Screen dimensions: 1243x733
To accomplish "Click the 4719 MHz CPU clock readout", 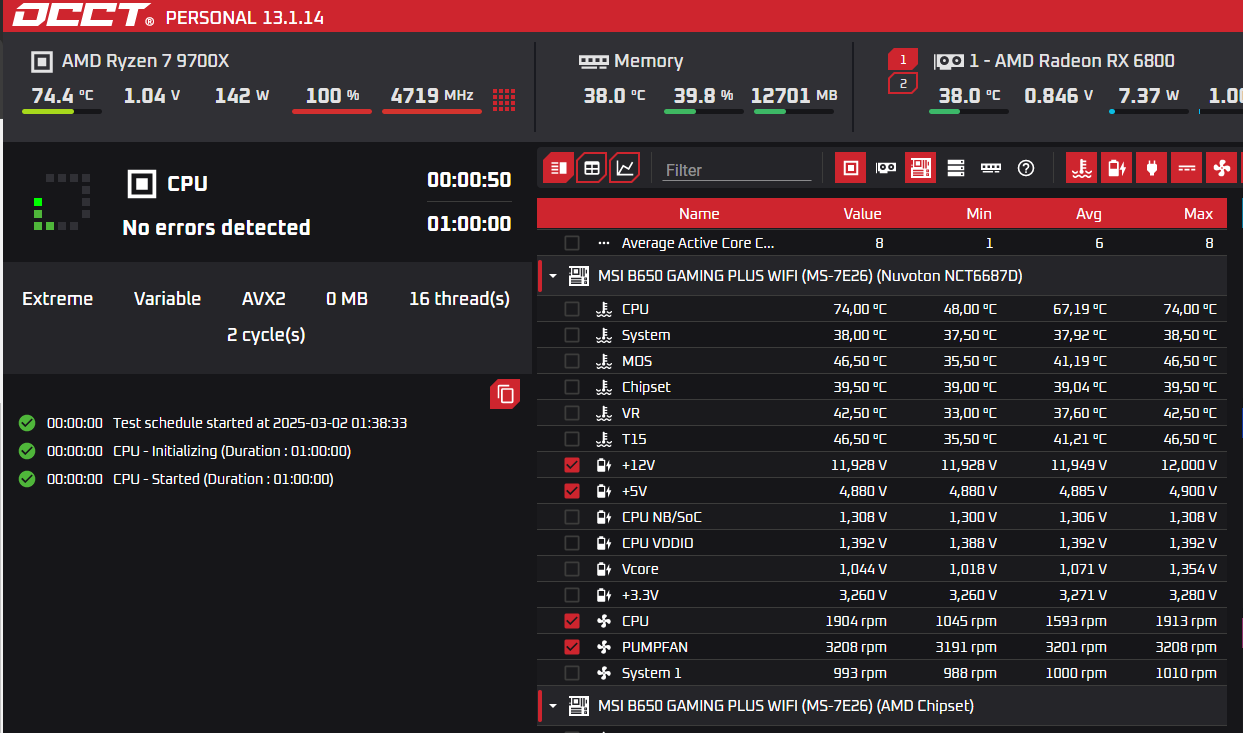I will pos(432,95).
